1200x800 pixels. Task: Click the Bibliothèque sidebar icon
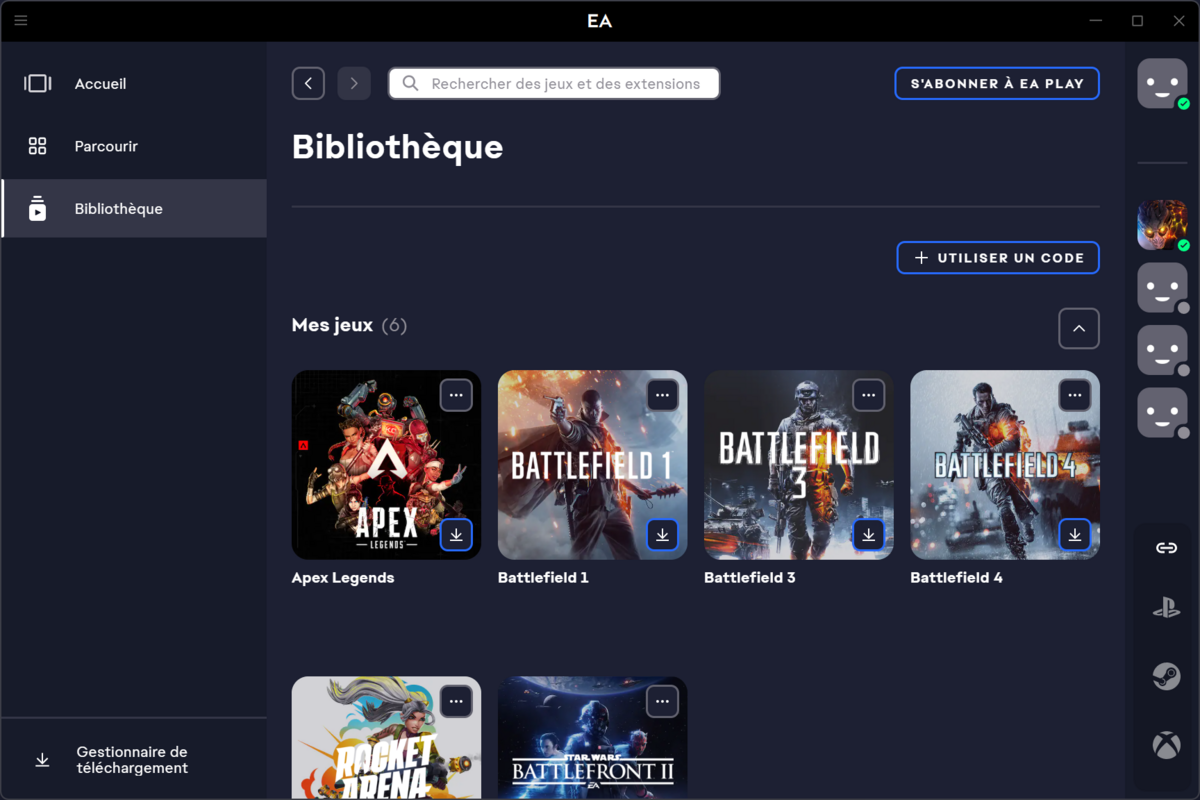37,208
